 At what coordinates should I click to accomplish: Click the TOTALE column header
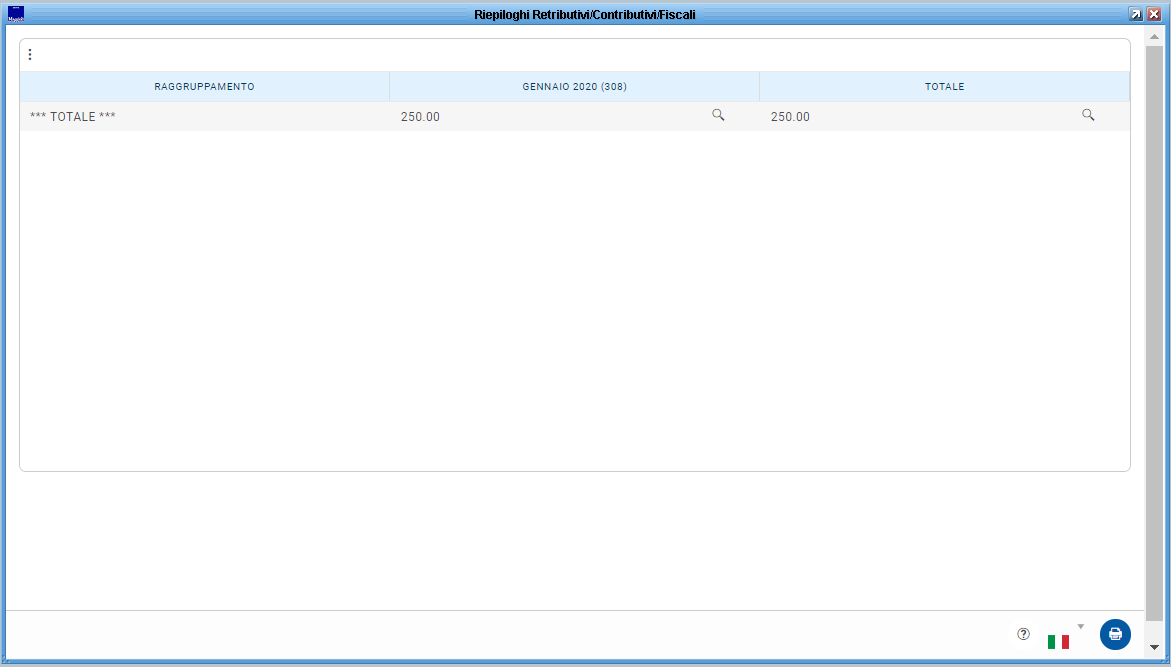point(945,87)
